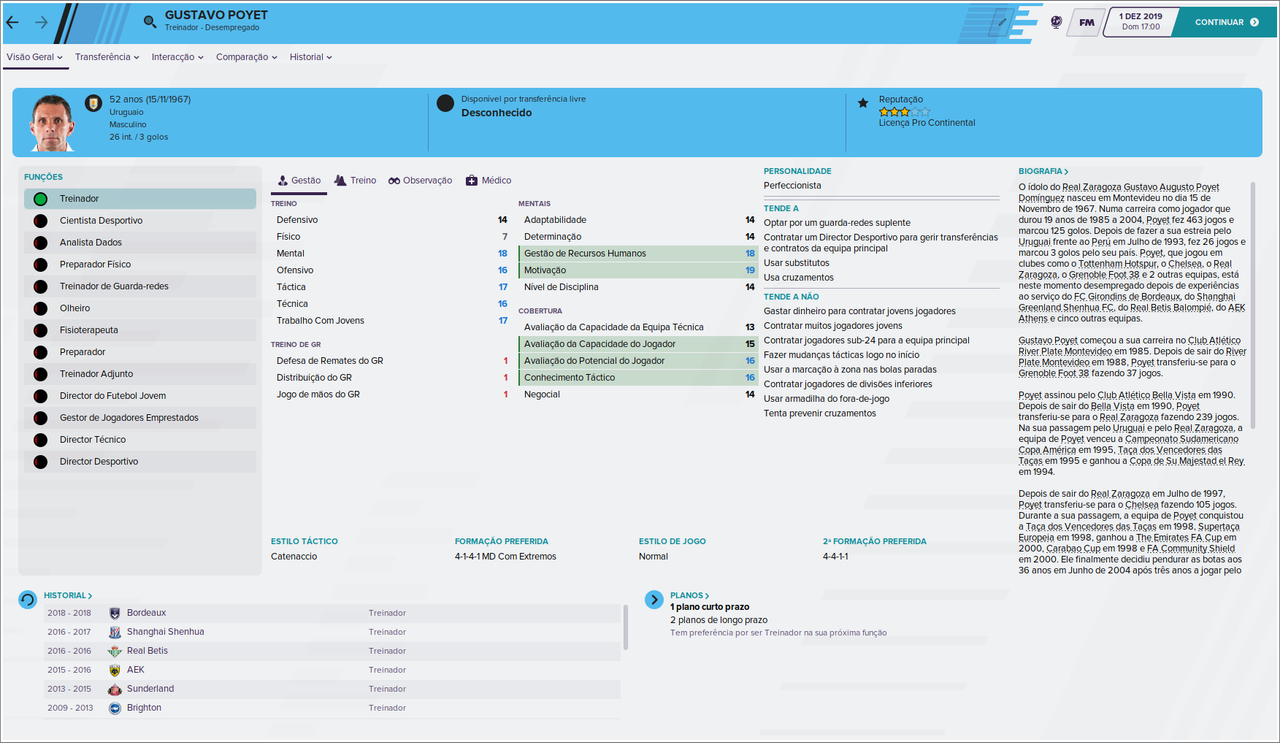The height and width of the screenshot is (743, 1280).
Task: Click the Fisioterapeuta role indicator circle
Action: (40, 330)
